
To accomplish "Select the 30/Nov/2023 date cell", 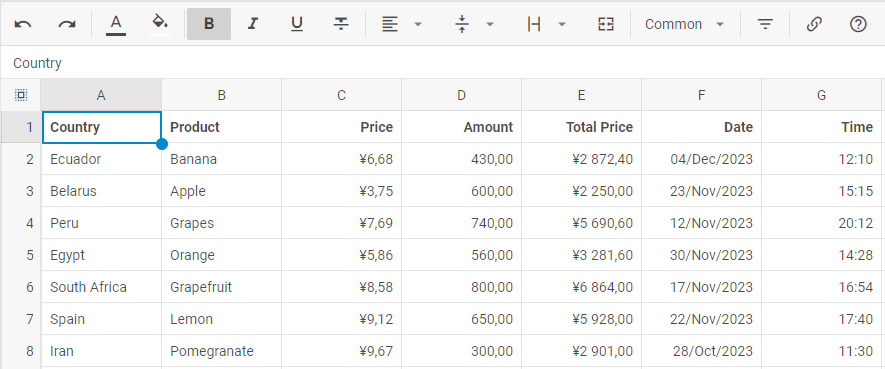I will coord(702,255).
